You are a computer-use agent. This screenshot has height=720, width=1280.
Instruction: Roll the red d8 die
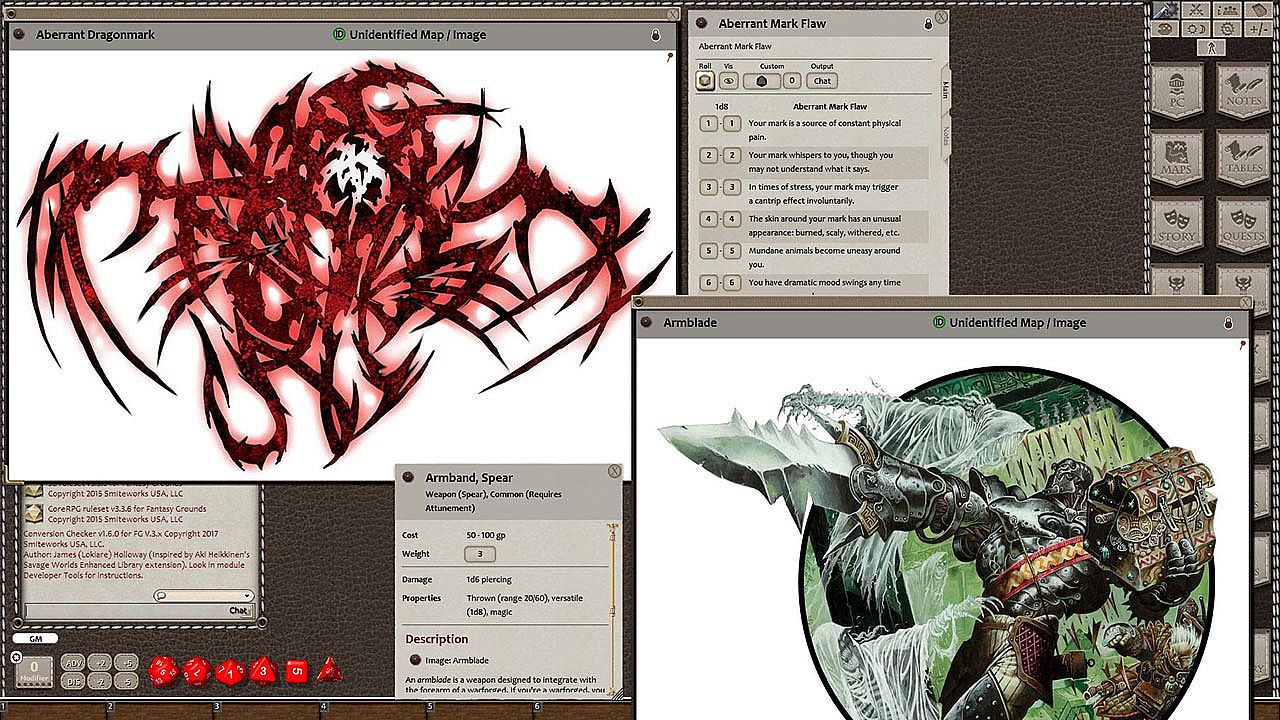click(x=263, y=671)
